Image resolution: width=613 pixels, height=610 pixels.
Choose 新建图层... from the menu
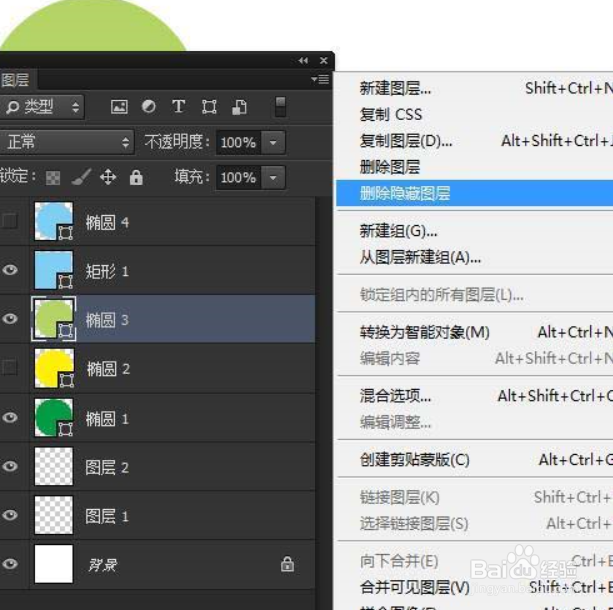point(395,88)
